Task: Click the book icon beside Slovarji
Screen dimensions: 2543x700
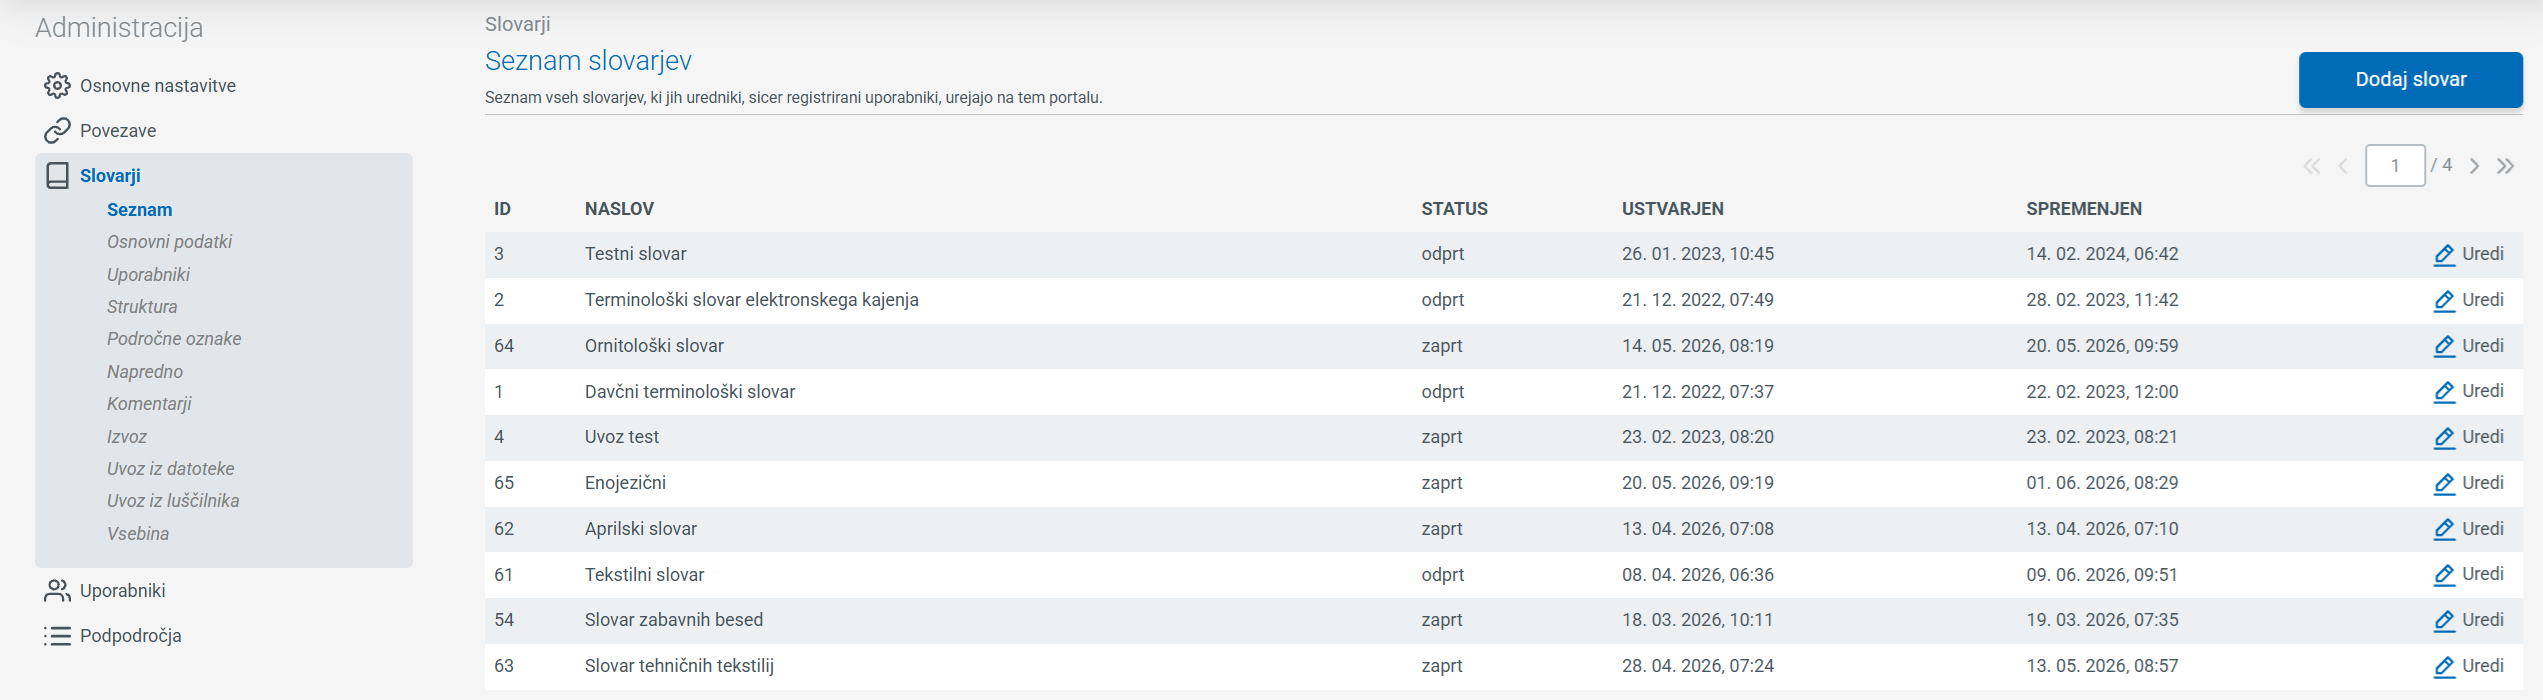Action: [57, 176]
